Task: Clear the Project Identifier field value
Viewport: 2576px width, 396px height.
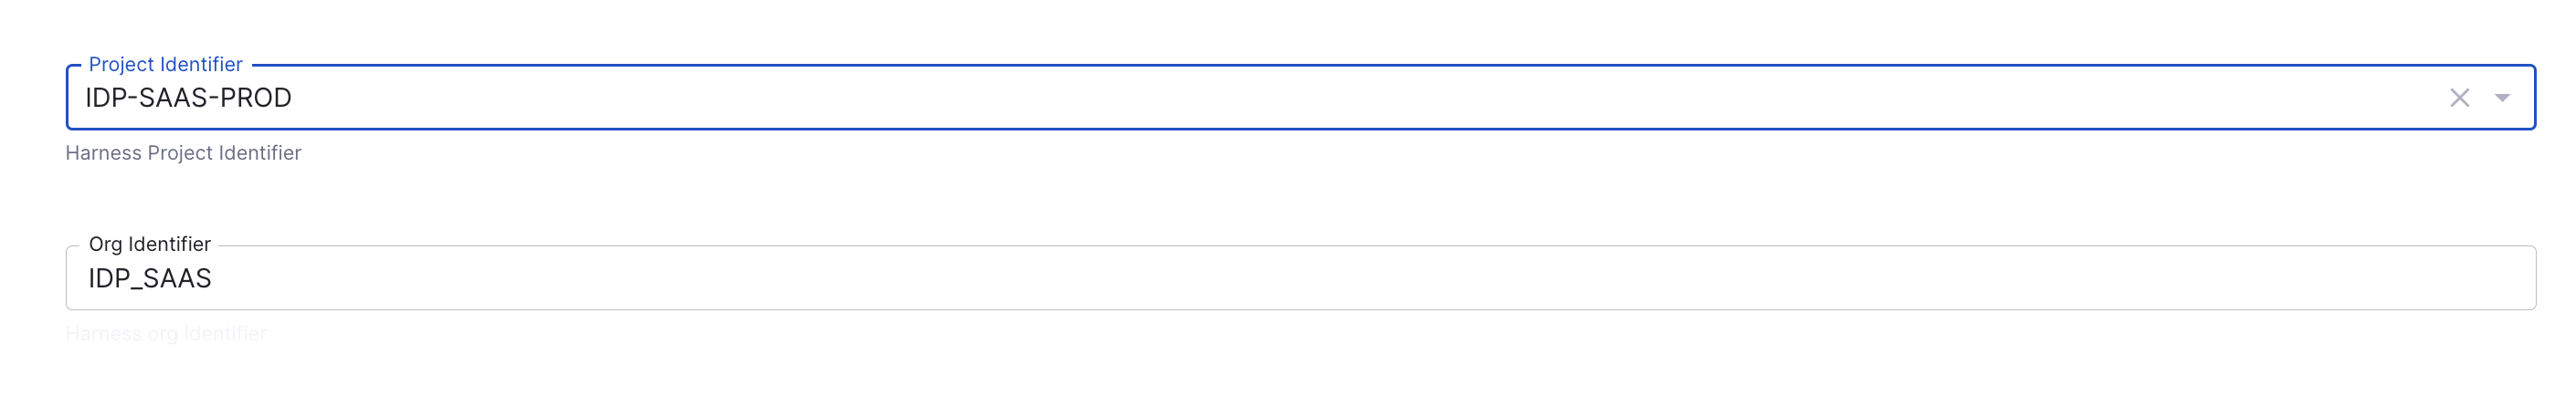Action: (2459, 98)
